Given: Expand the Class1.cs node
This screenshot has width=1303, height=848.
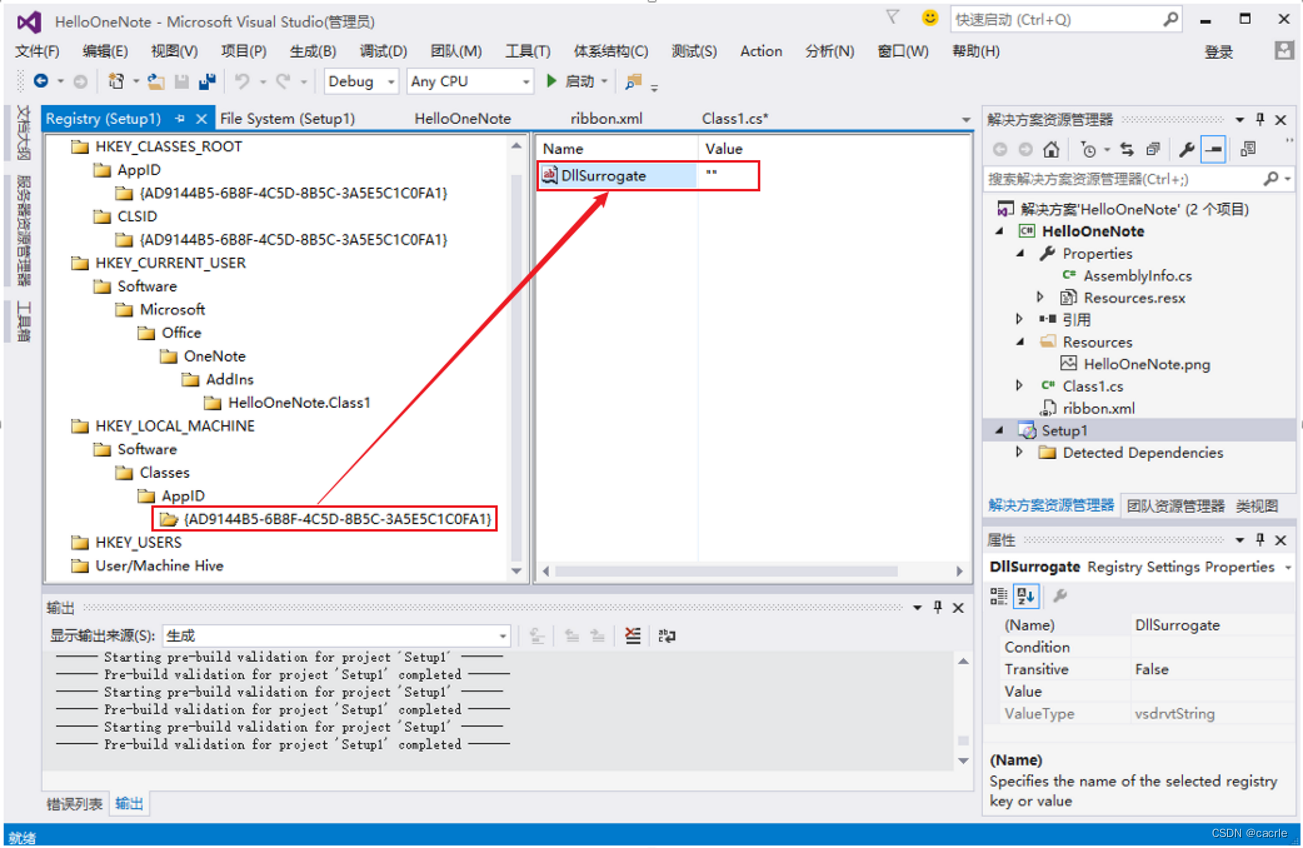Looking at the screenshot, I should (x=1020, y=386).
